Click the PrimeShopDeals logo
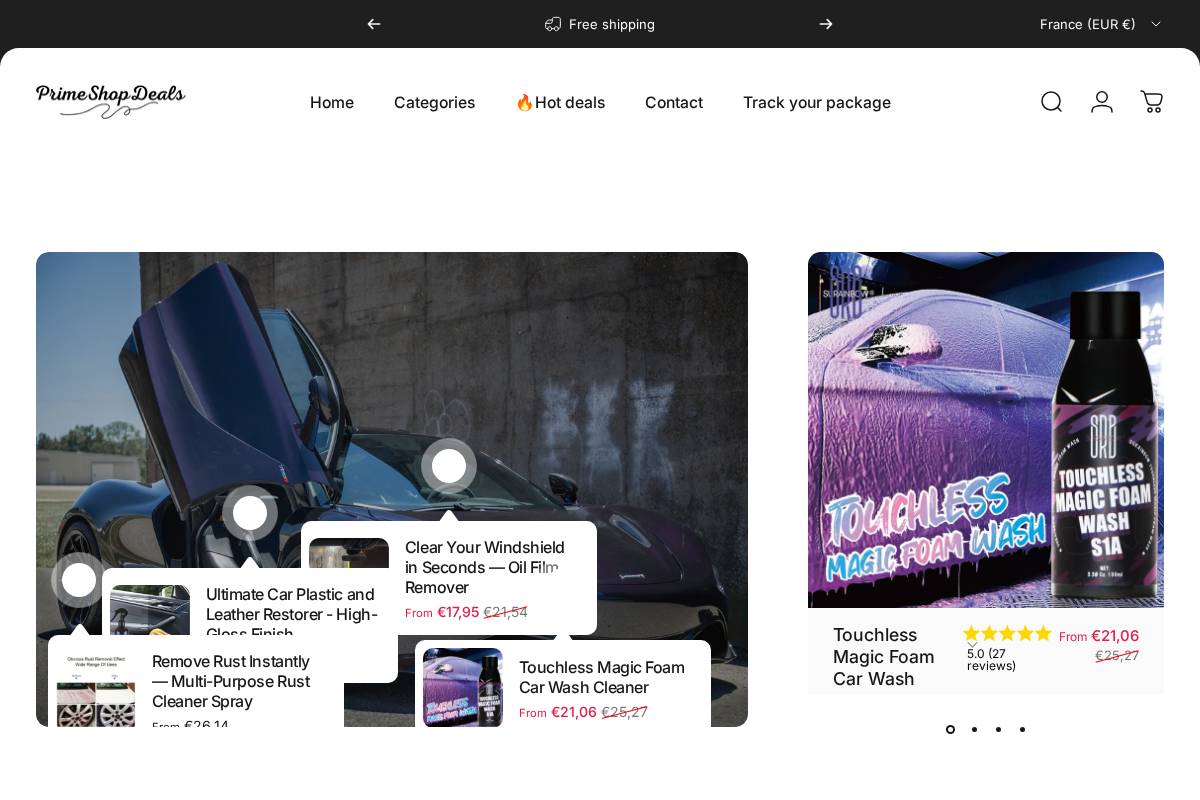 point(111,101)
